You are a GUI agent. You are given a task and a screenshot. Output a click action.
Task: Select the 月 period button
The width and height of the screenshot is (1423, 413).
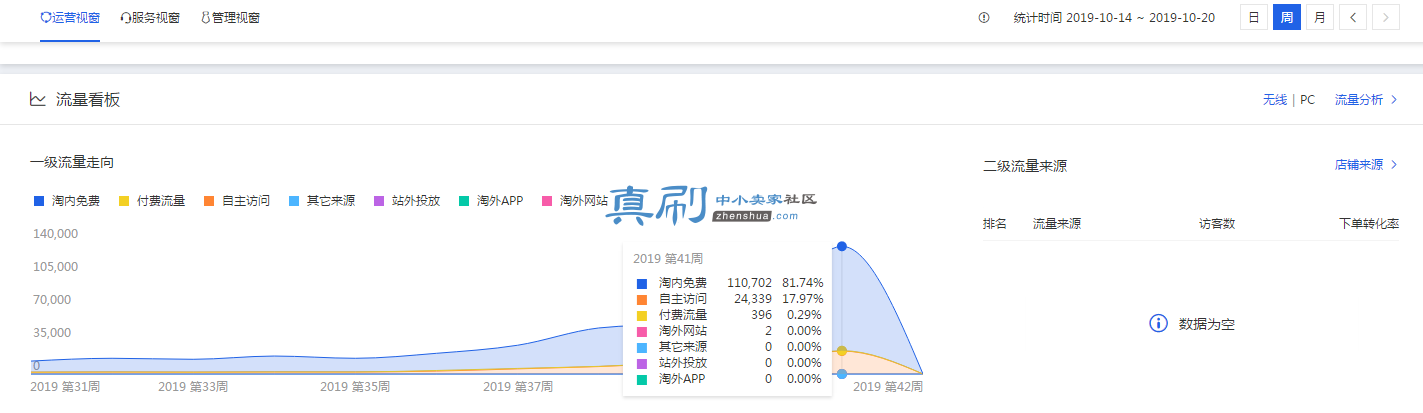click(1320, 17)
